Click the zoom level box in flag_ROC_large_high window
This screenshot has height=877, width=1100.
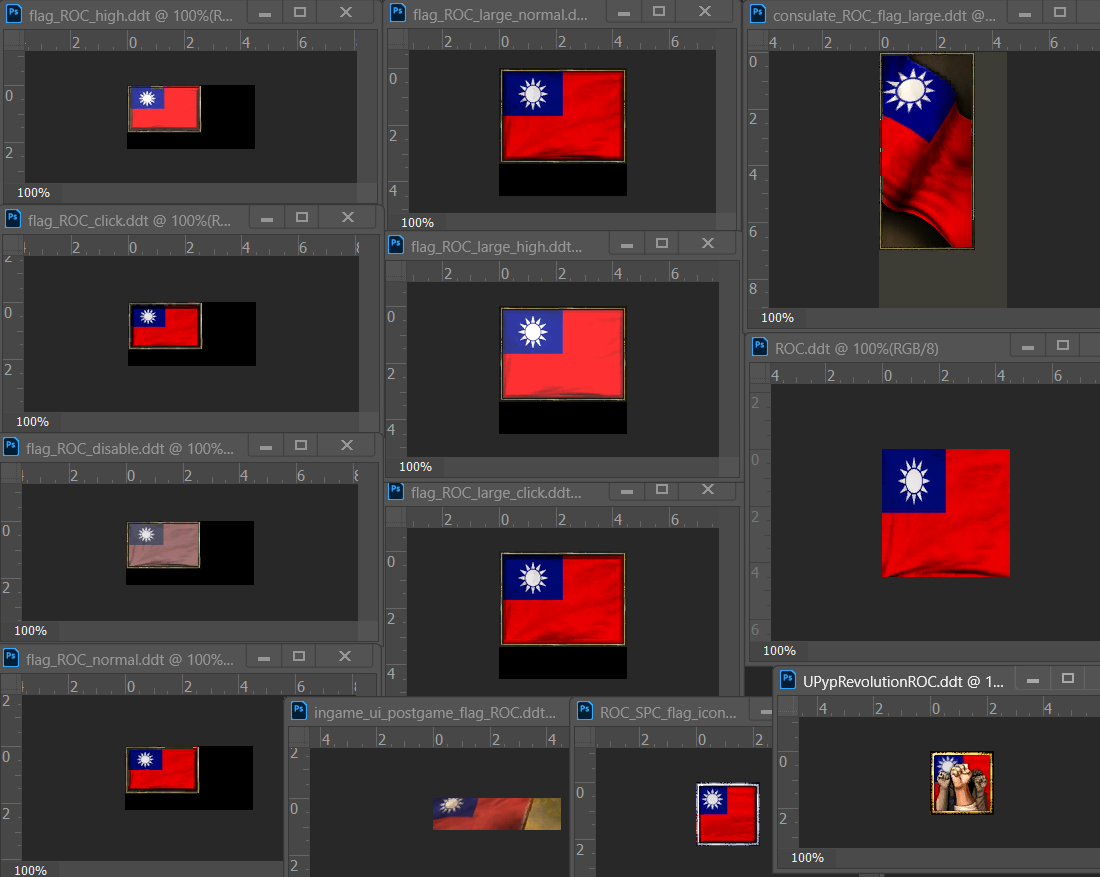click(x=416, y=466)
